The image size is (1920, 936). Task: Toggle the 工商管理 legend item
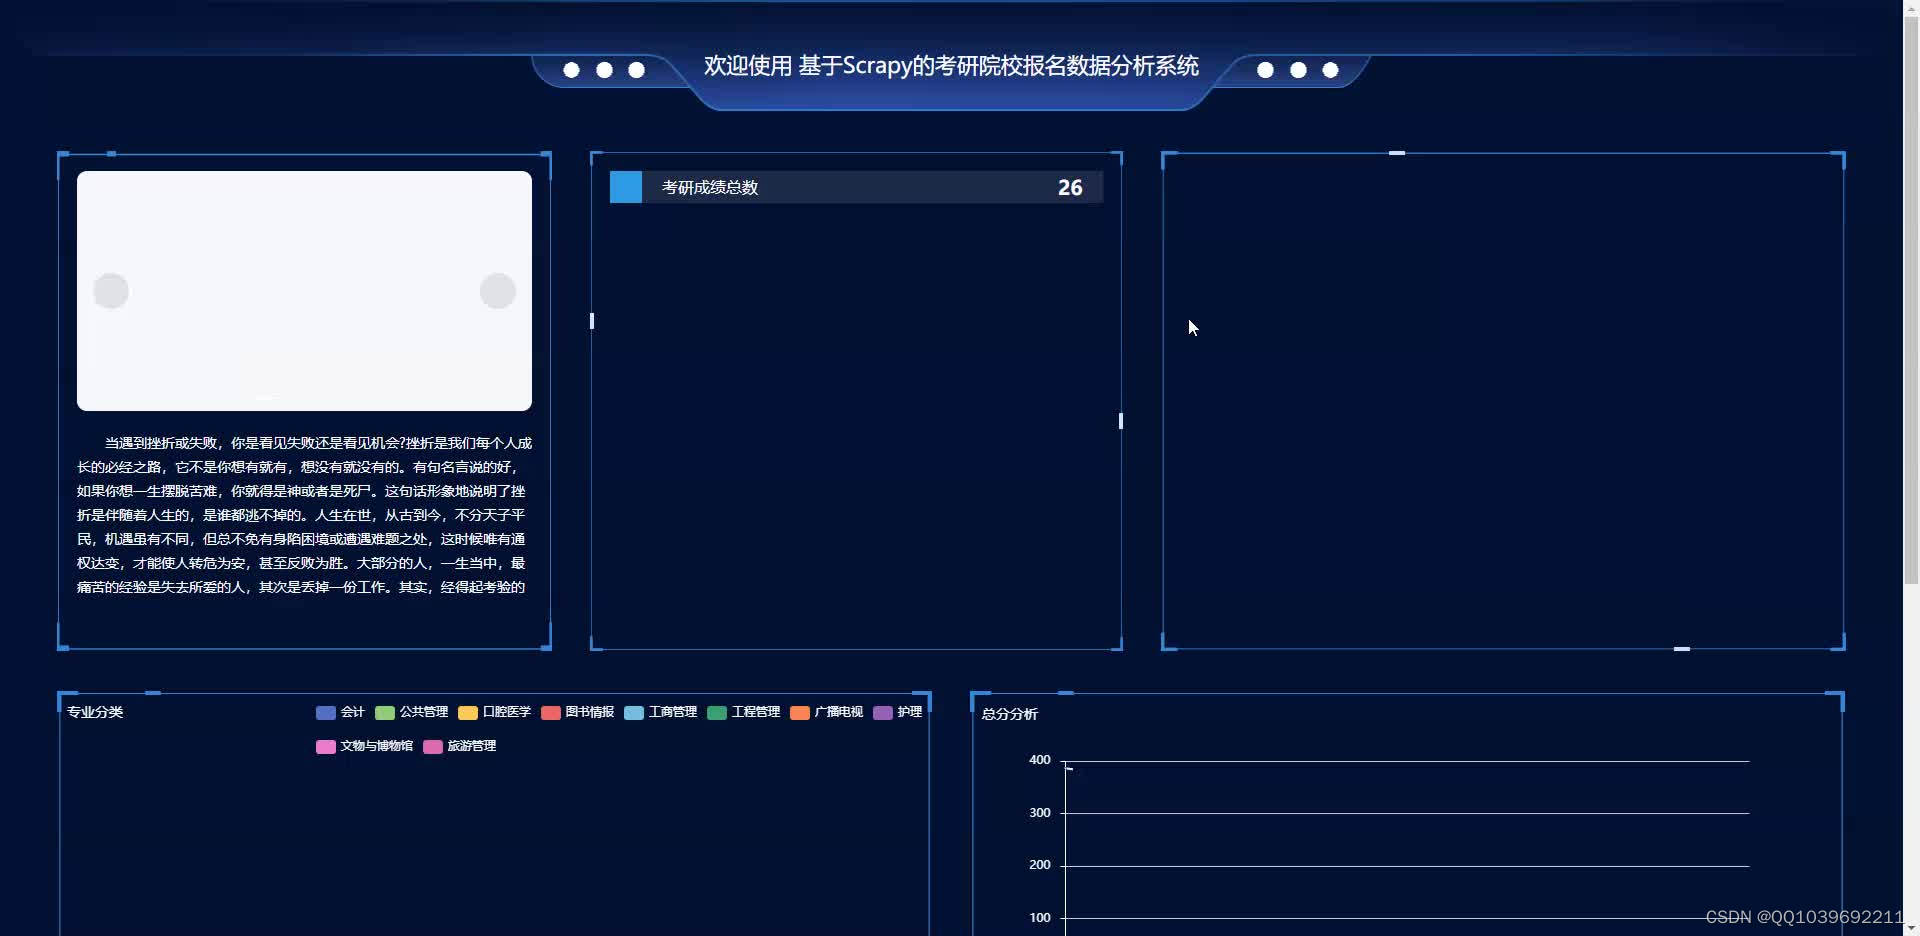pyautogui.click(x=660, y=712)
